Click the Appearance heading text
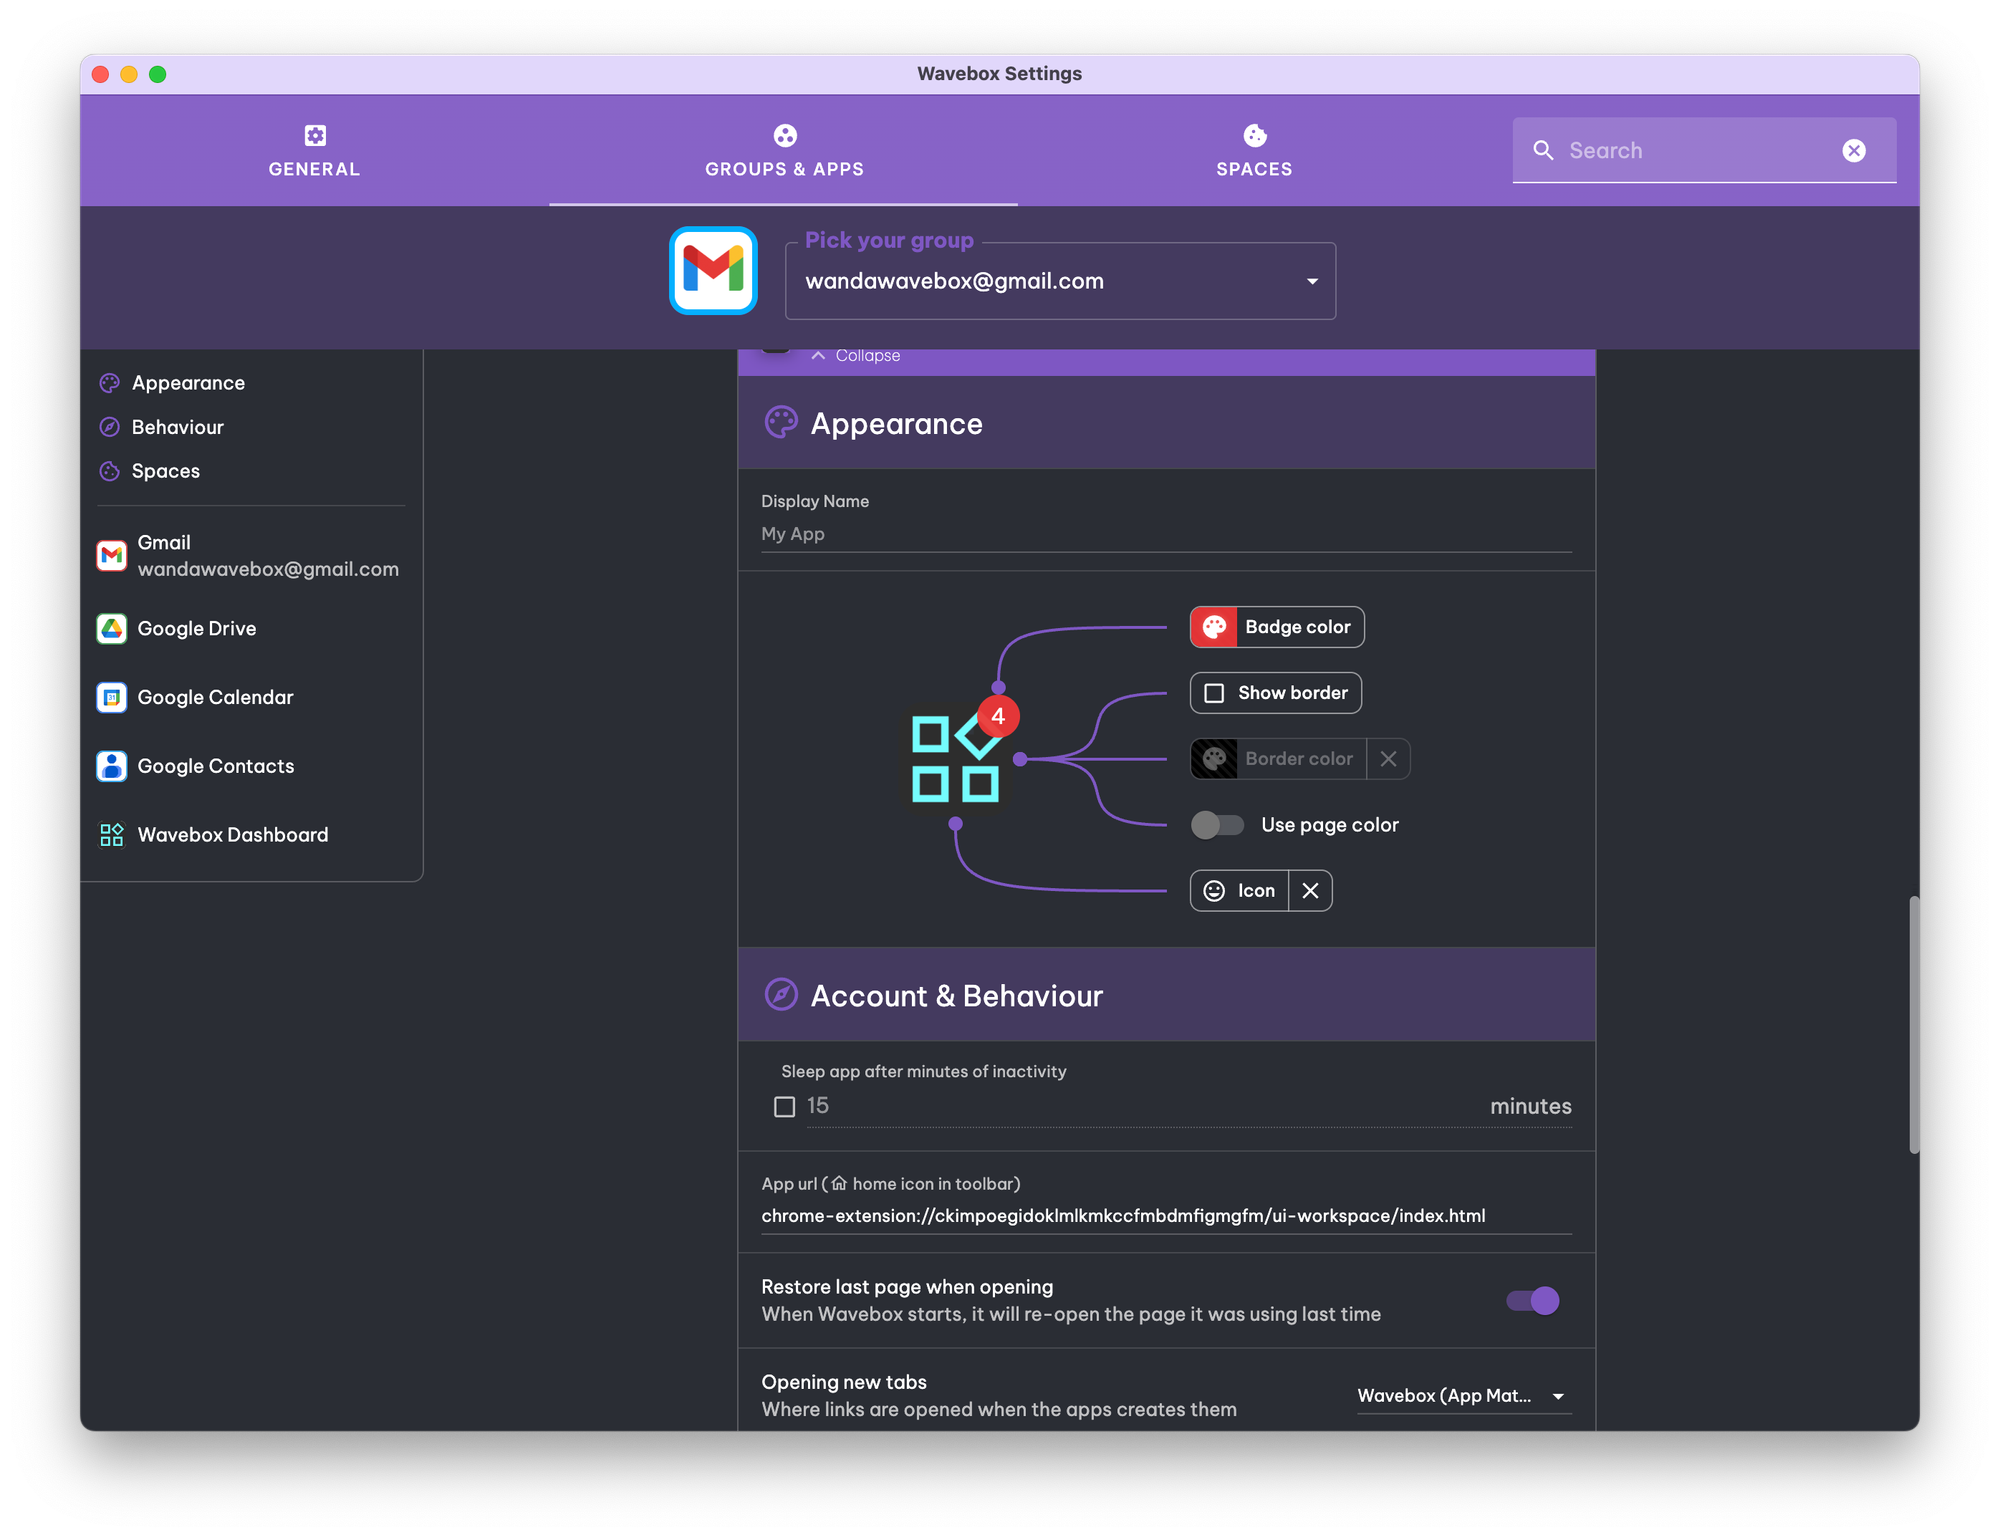This screenshot has width=2000, height=1537. tap(897, 424)
